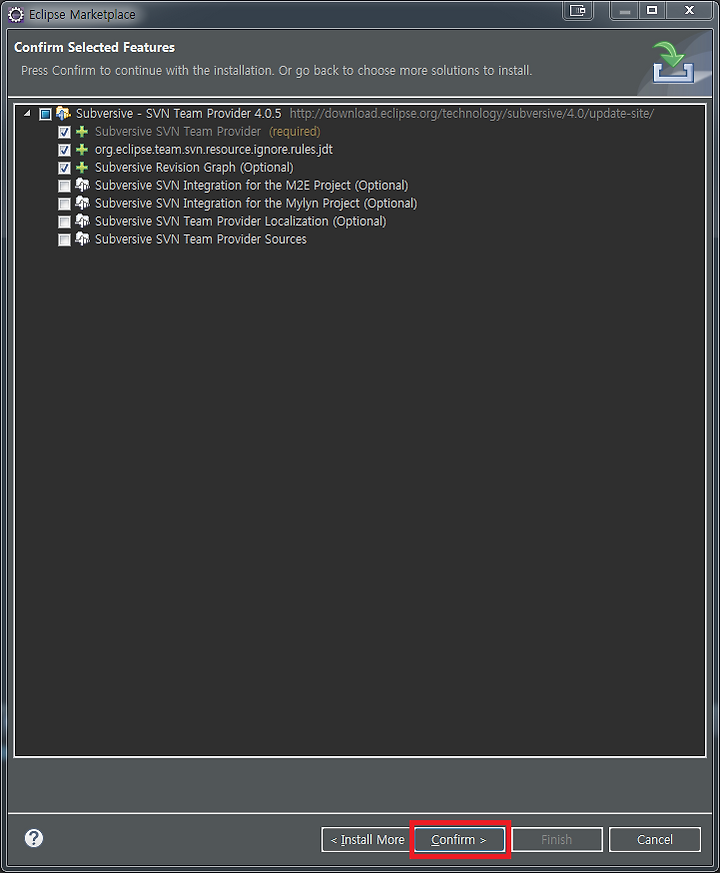This screenshot has height=873, width=720.
Task: Toggle the Subversive SVN Team Provider (required) checkbox
Action: (x=65, y=132)
